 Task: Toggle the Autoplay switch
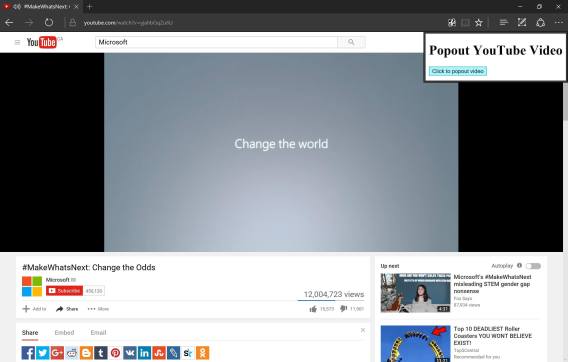pyautogui.click(x=533, y=266)
